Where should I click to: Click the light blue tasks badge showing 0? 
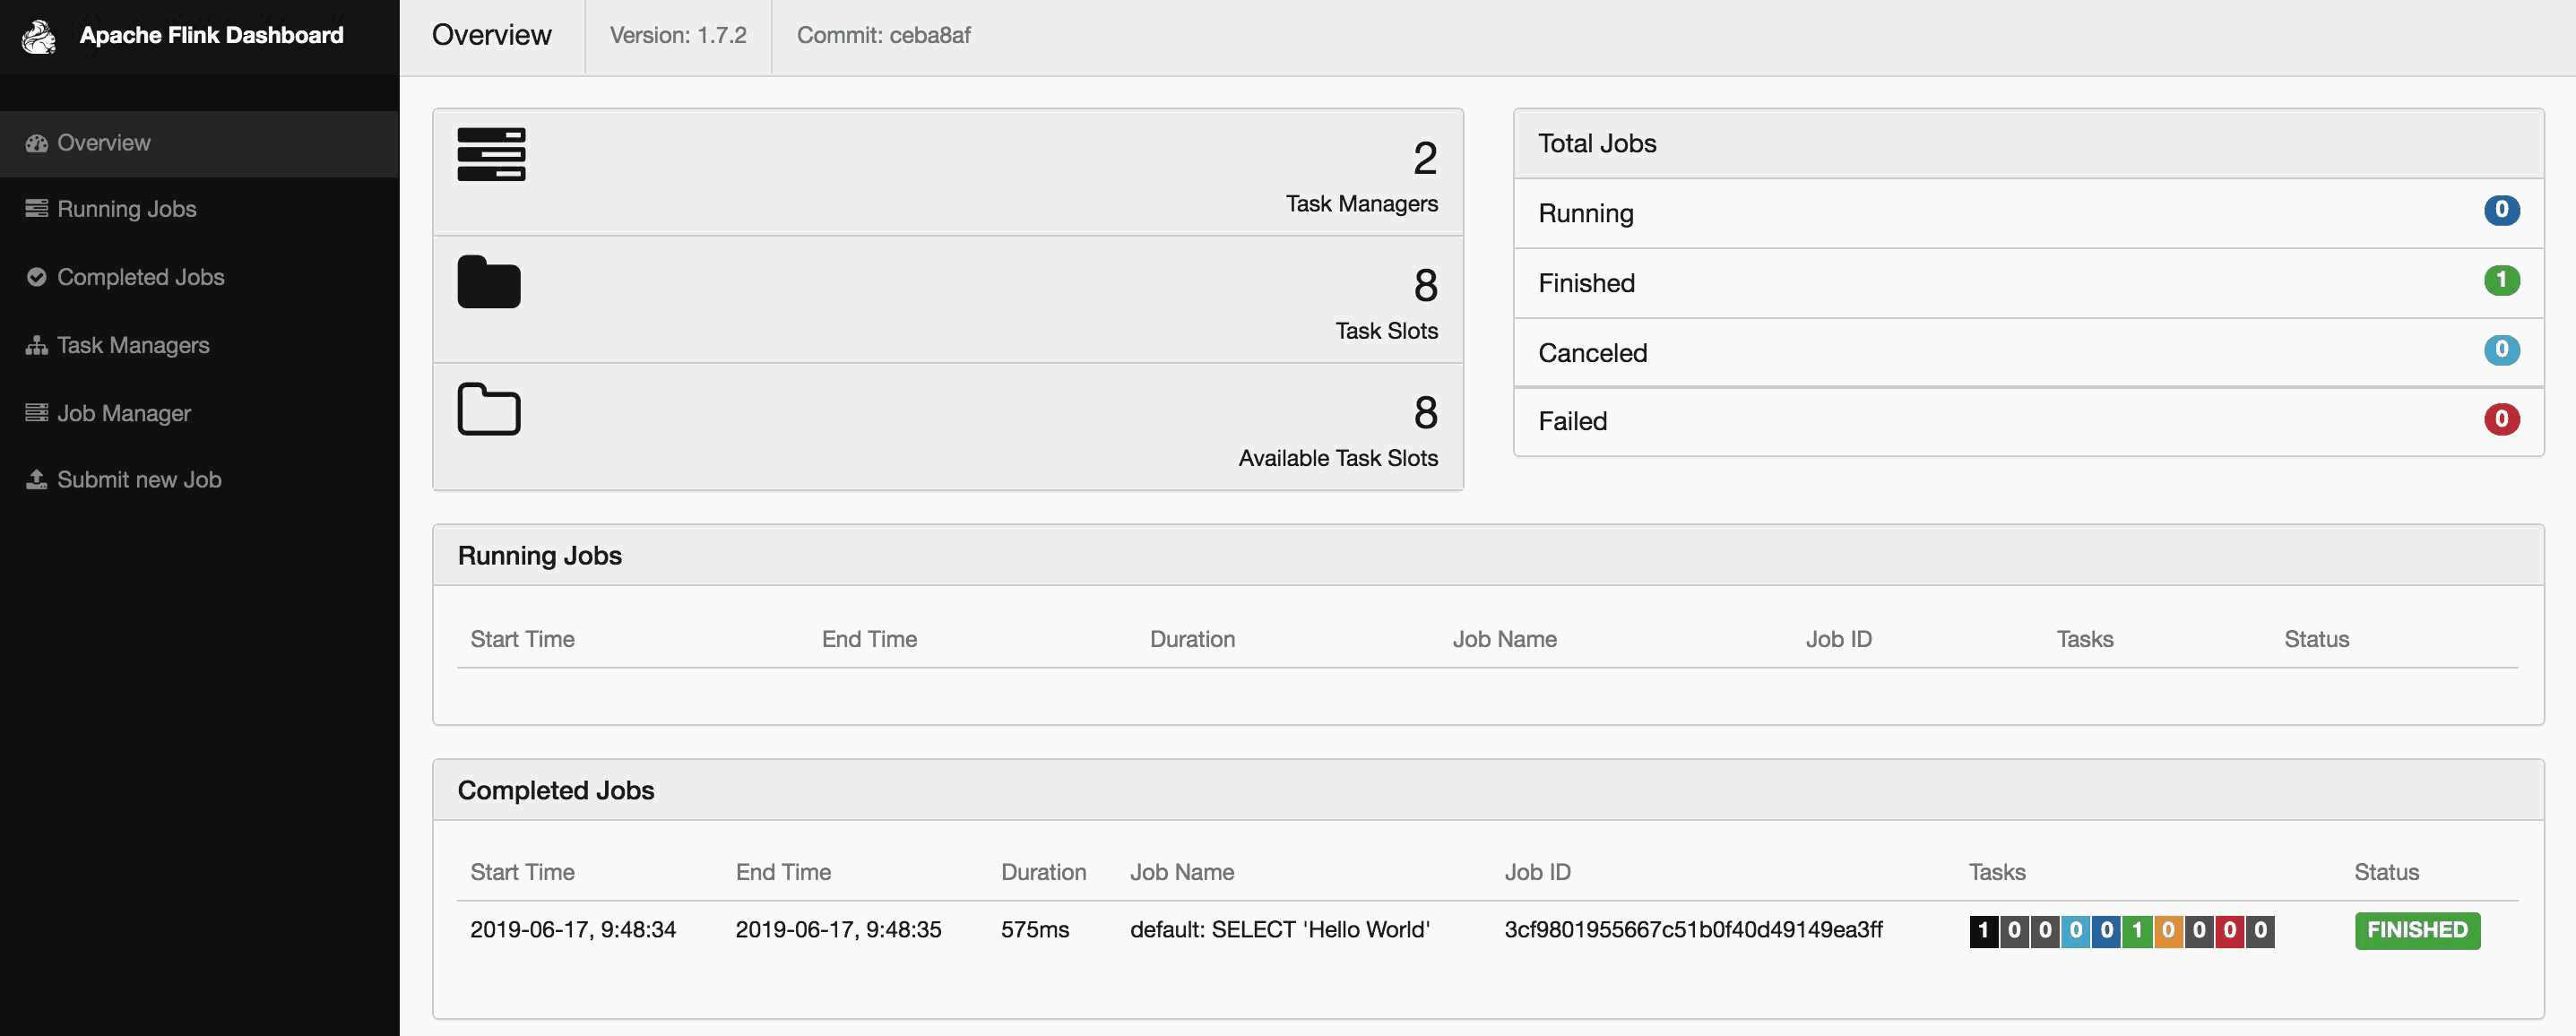2076,931
